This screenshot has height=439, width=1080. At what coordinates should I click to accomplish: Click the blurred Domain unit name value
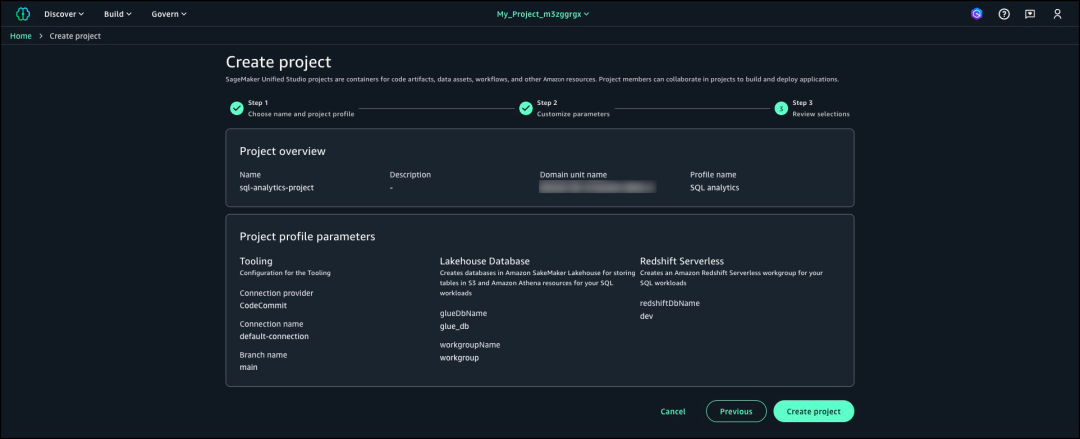coord(598,187)
